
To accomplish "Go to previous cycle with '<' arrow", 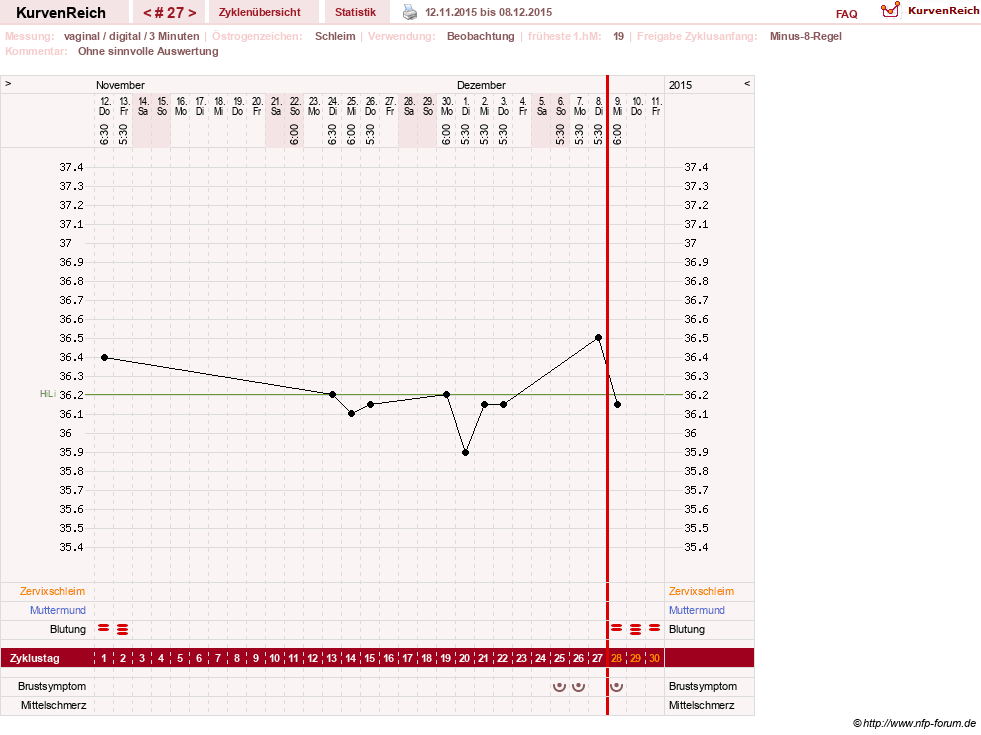I will pos(147,13).
